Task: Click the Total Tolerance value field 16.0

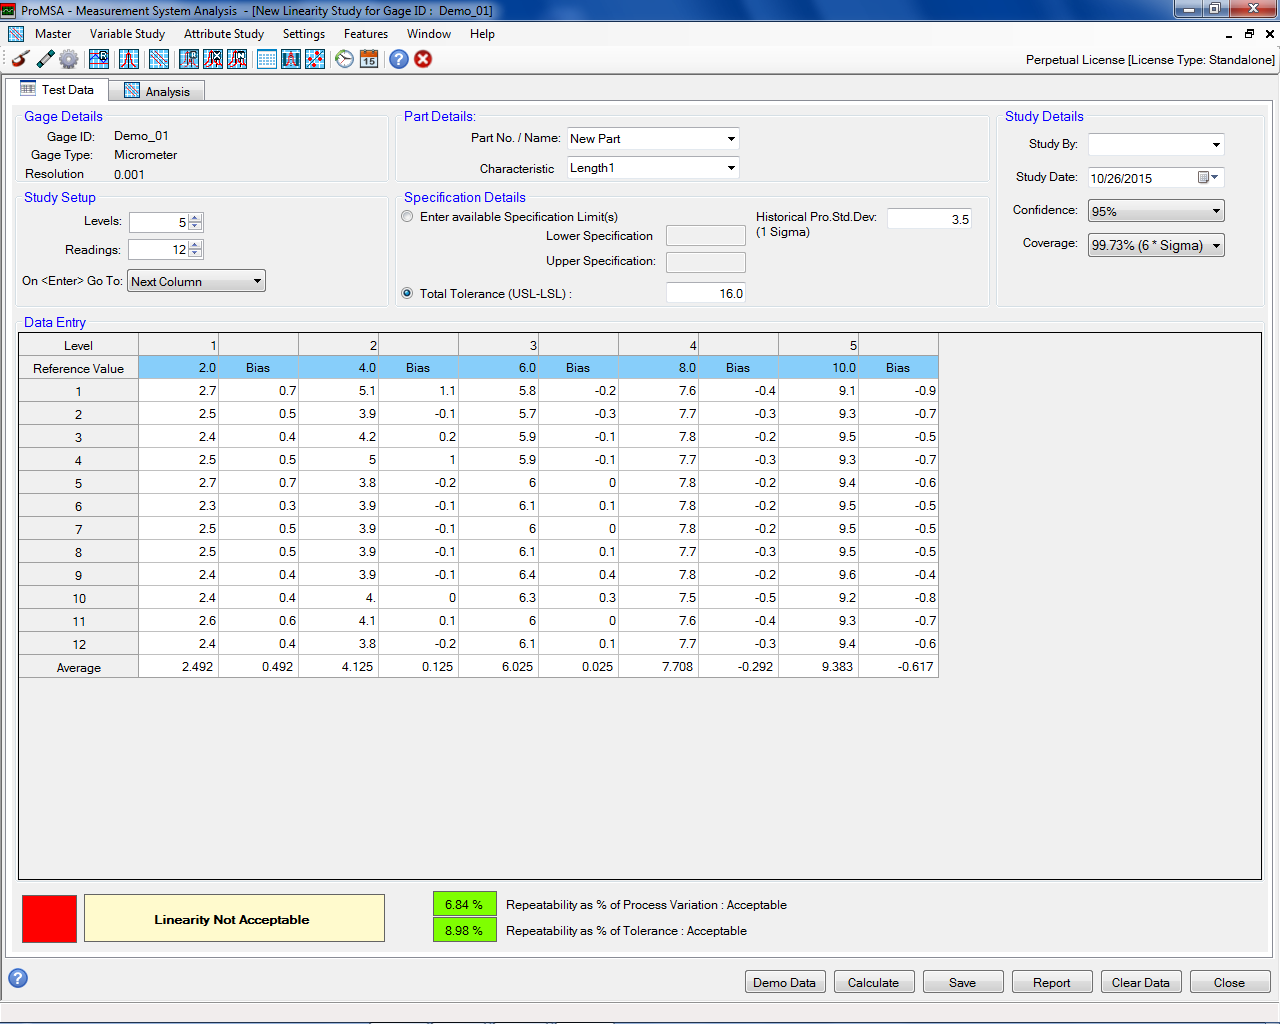Action: point(706,293)
